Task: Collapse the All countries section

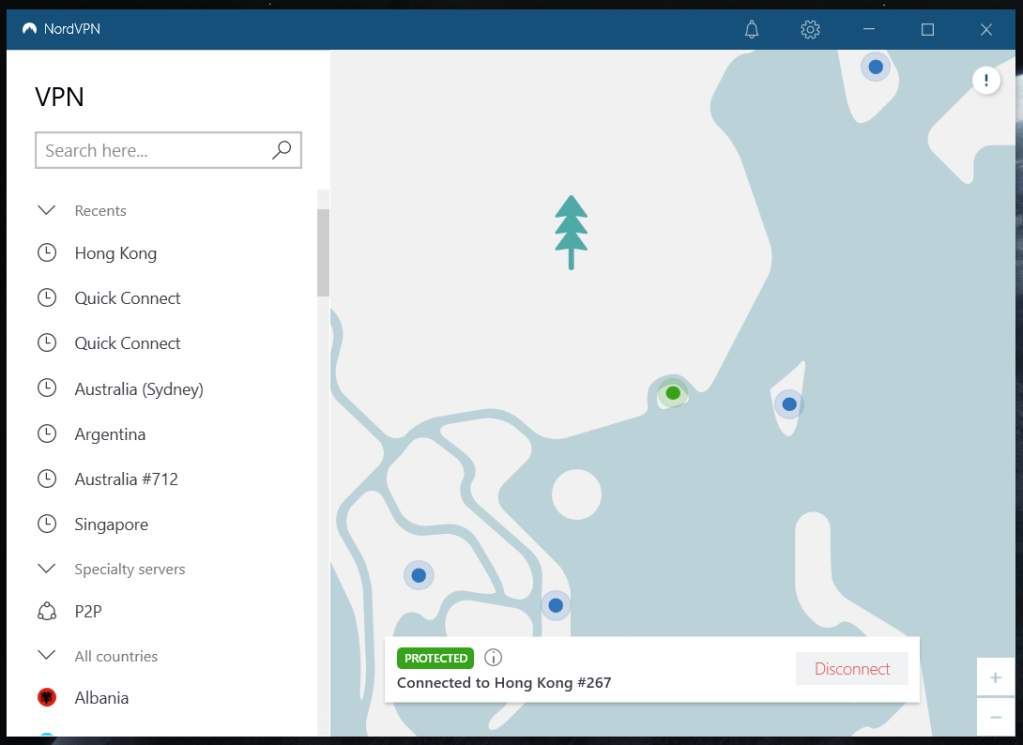Action: [46, 656]
